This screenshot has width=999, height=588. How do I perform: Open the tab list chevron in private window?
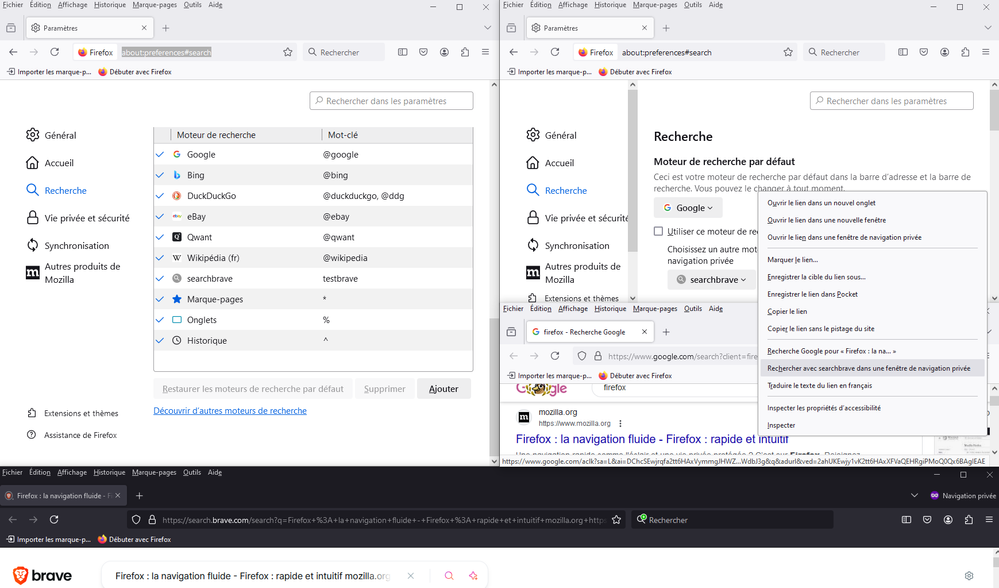point(914,496)
